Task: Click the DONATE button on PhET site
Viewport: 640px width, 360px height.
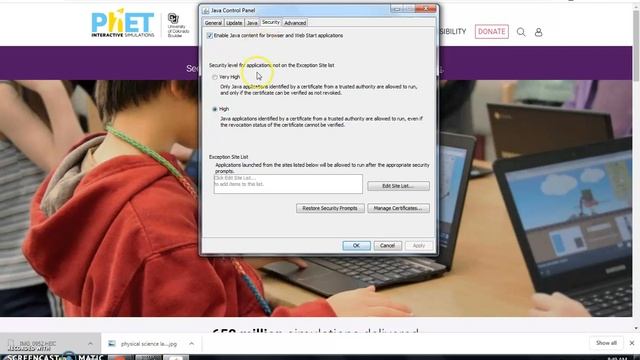Action: 491,31
